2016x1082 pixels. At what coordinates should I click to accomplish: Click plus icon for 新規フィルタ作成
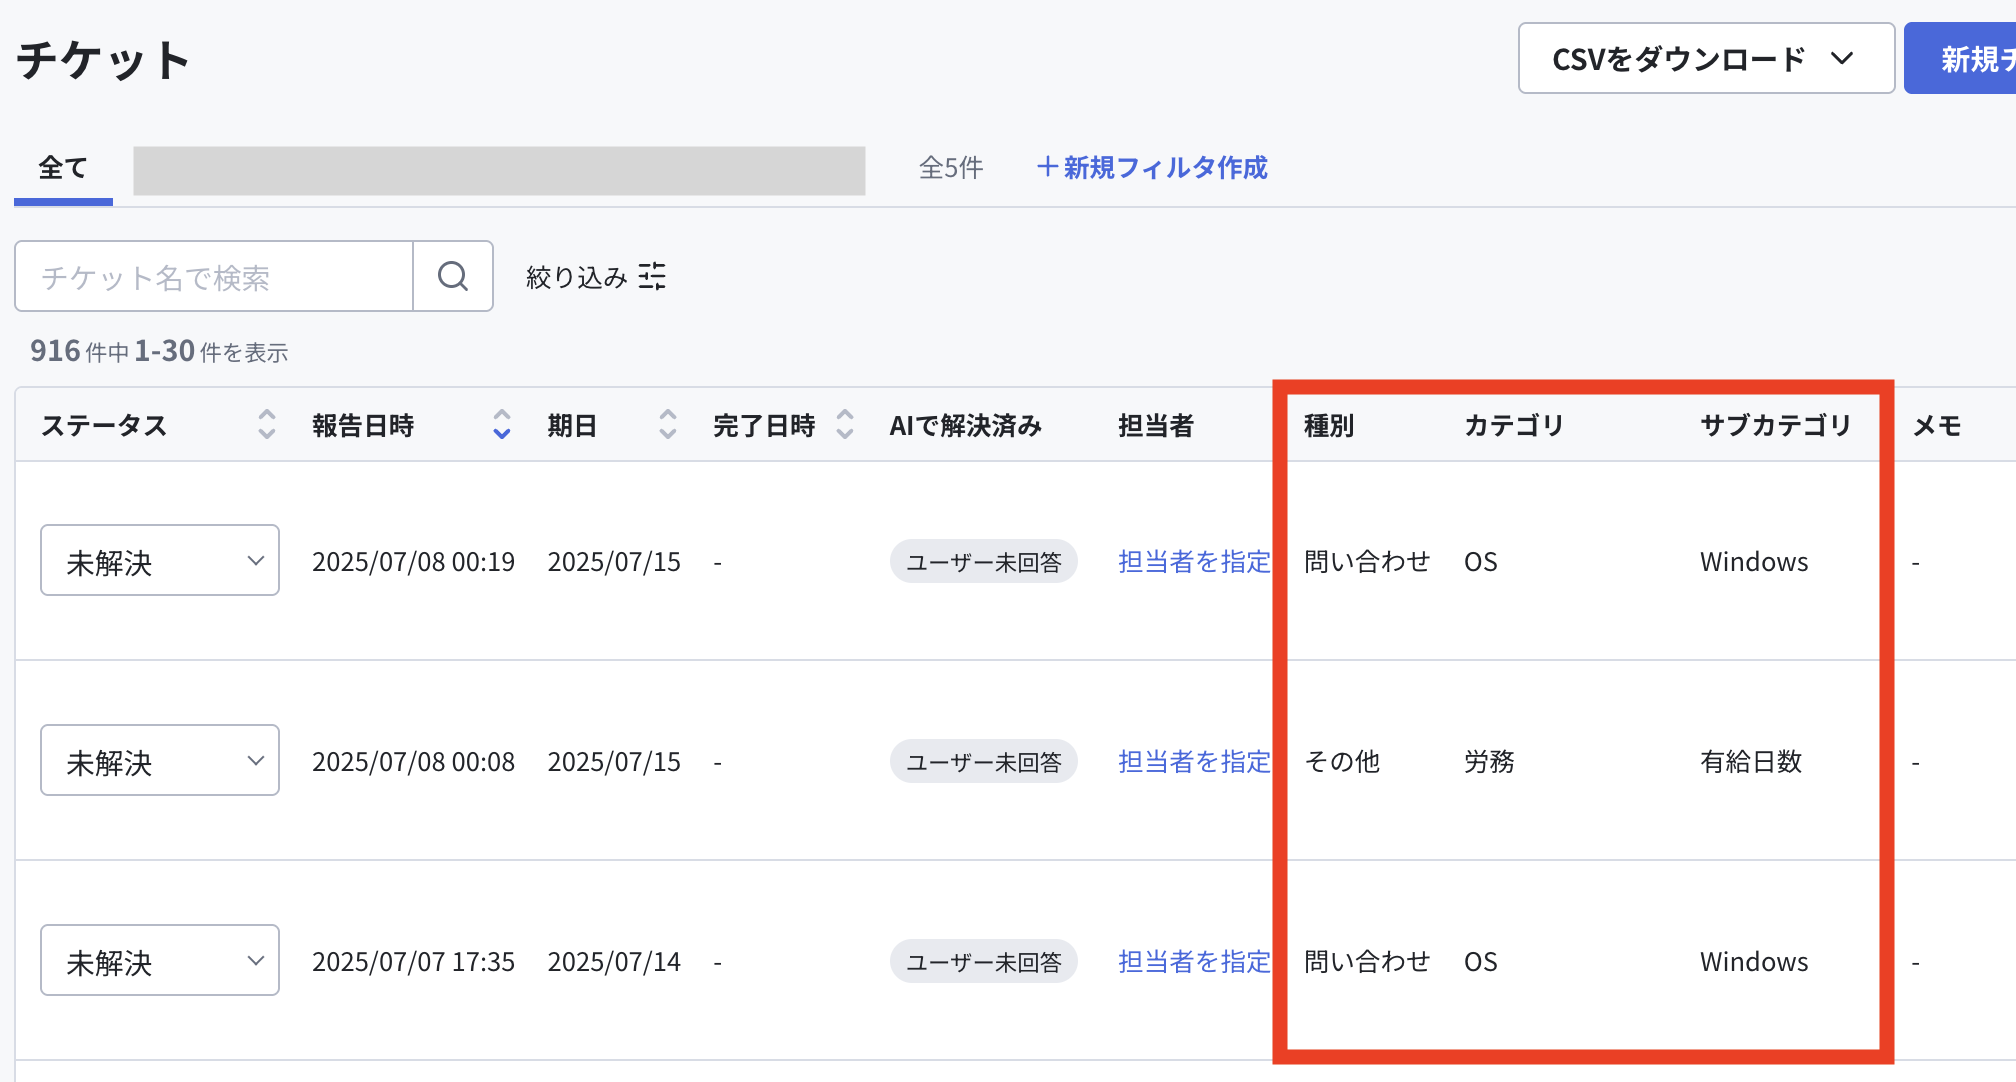click(x=1047, y=167)
